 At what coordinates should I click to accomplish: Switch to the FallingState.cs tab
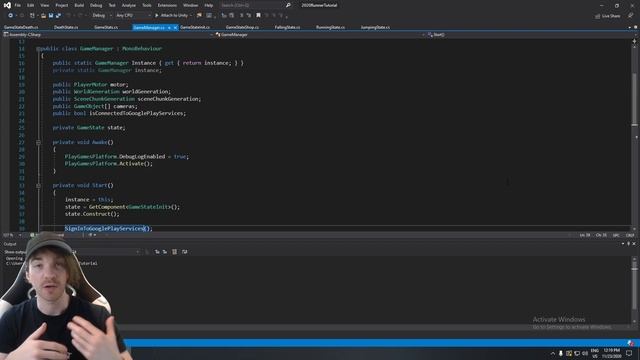pos(287,27)
